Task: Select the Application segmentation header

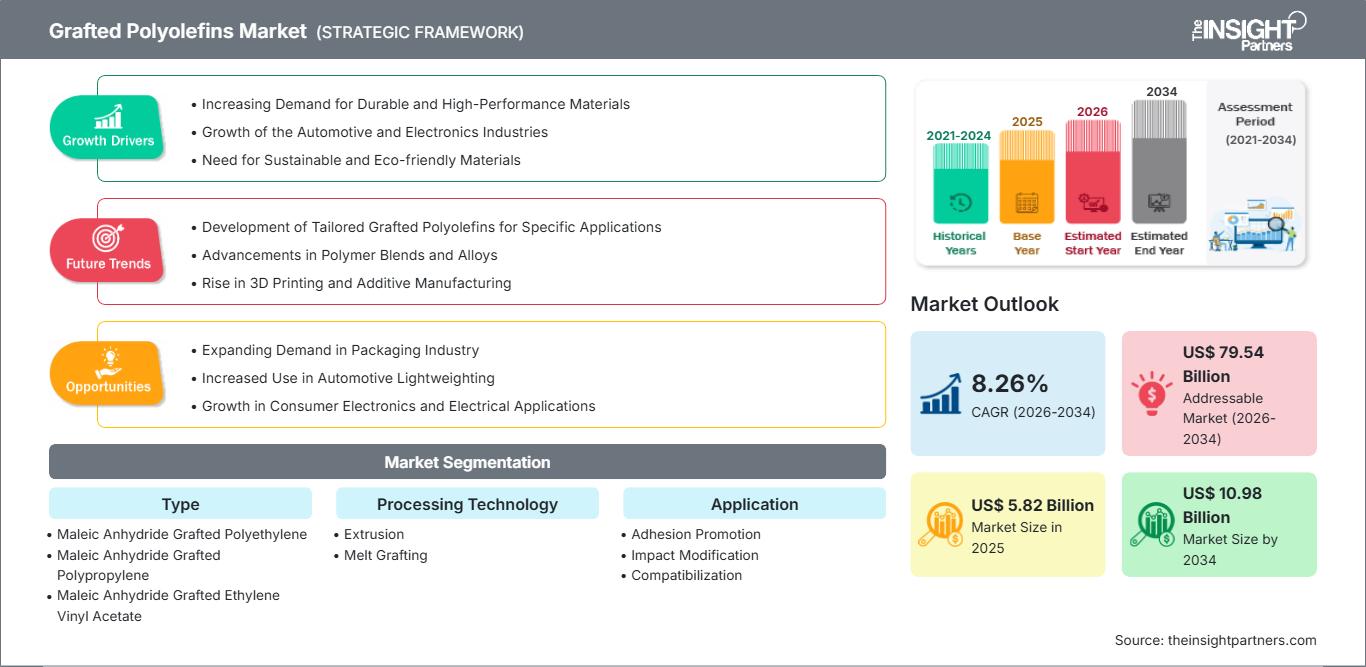Action: pyautogui.click(x=755, y=504)
